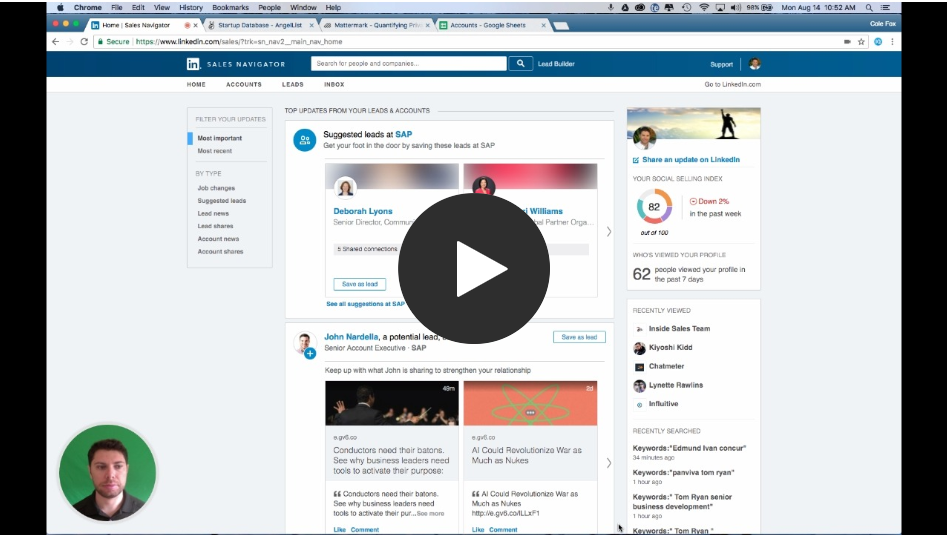Filter updates by Lead news

(x=213, y=213)
